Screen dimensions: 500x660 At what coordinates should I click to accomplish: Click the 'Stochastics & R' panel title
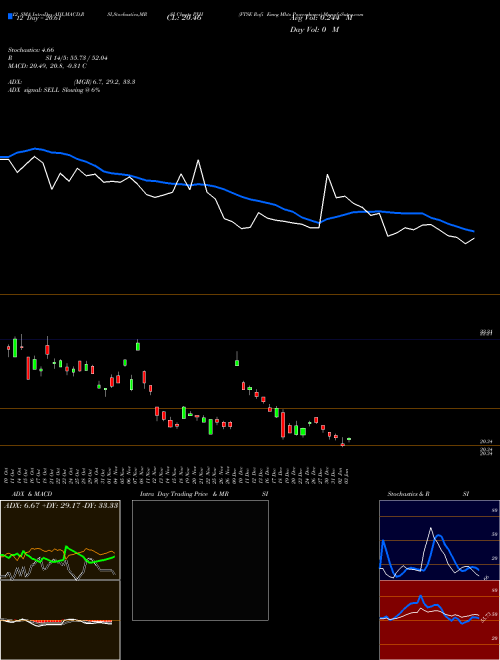tap(408, 494)
